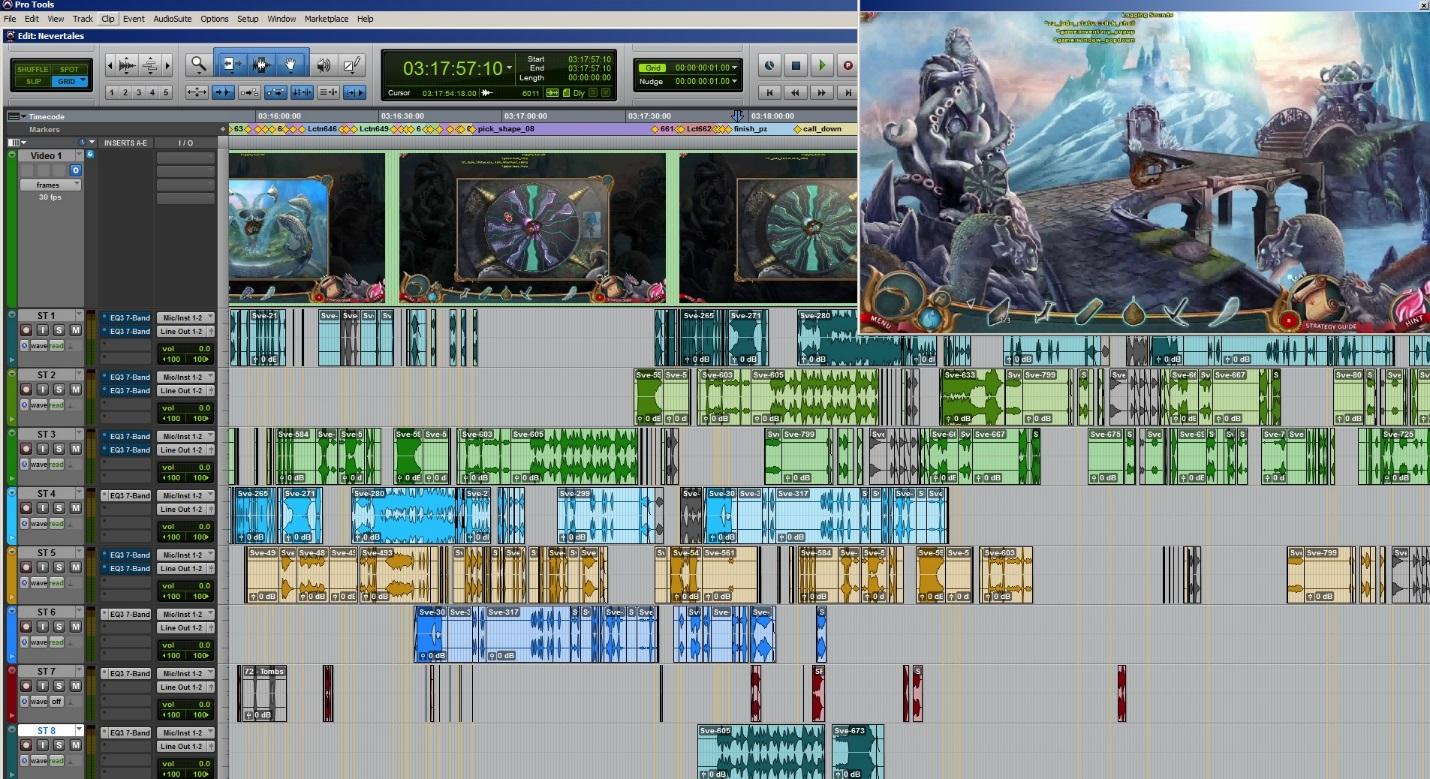Recall zoom preset 1
1430x779 pixels.
point(112,92)
